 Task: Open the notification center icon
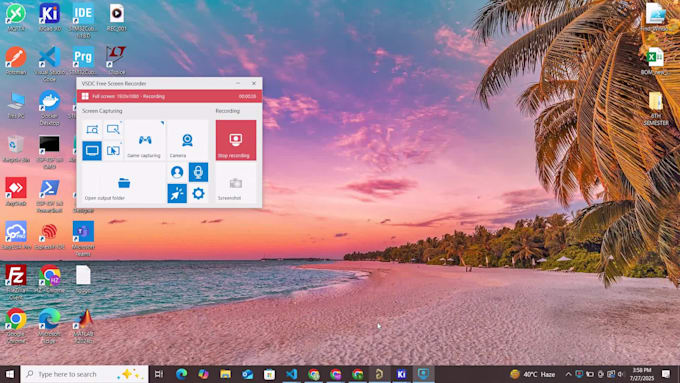(x=666, y=374)
